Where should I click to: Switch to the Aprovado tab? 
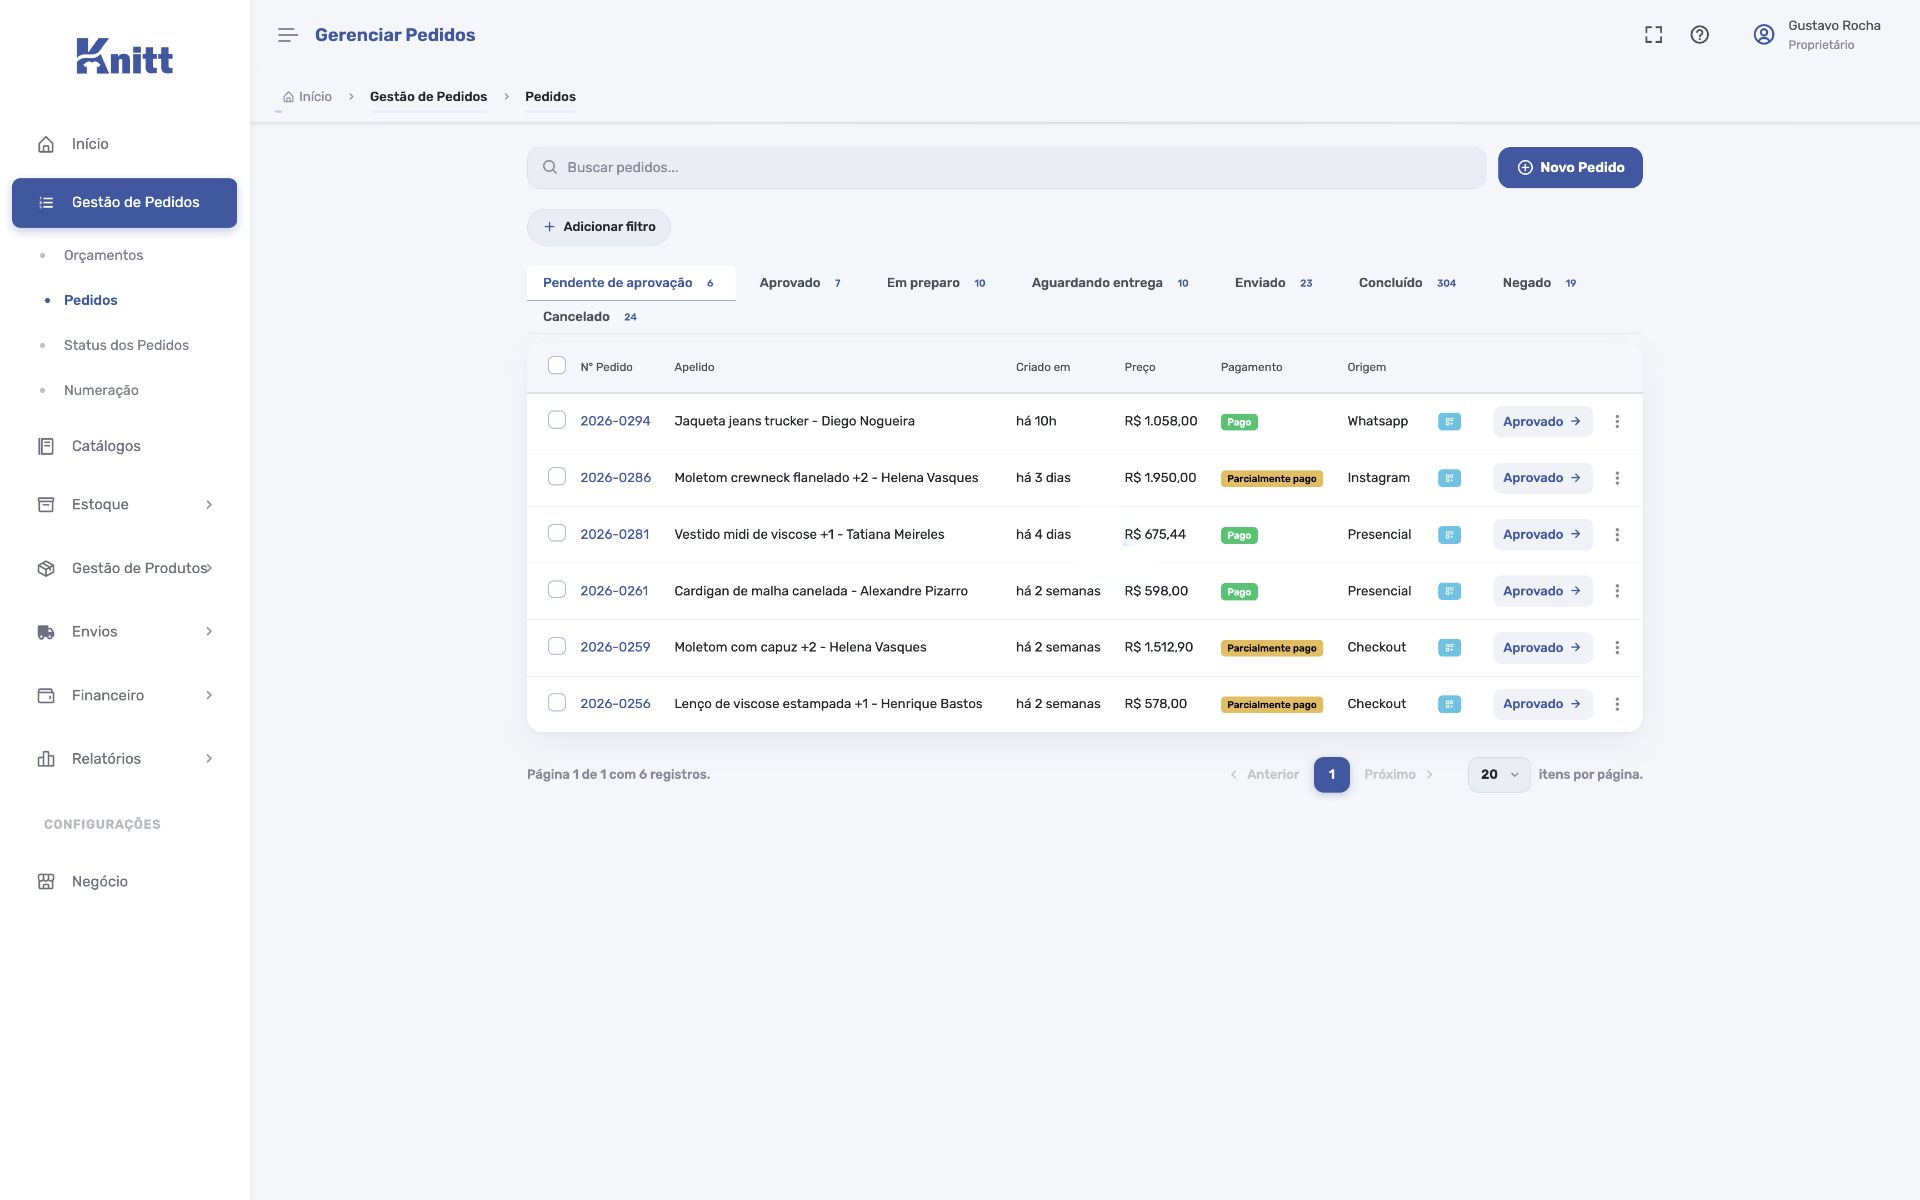tap(800, 283)
